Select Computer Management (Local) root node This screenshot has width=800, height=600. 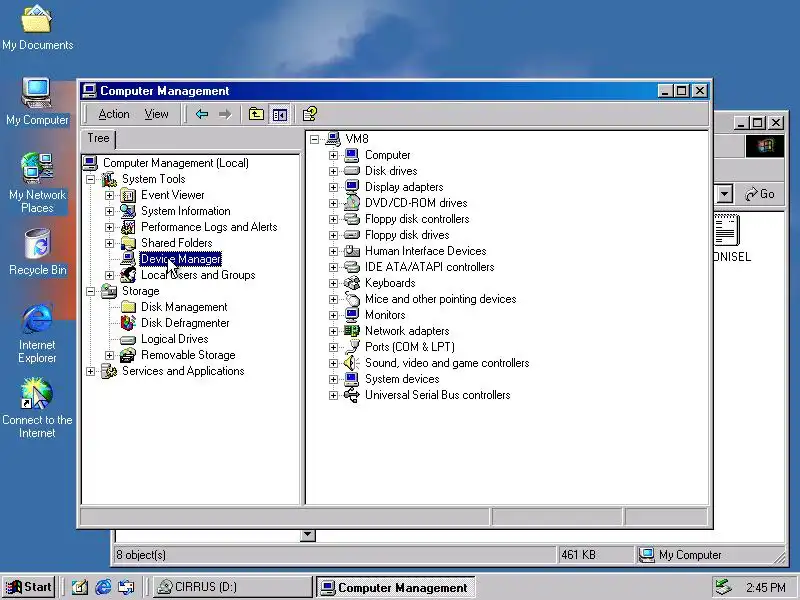[x=176, y=163]
